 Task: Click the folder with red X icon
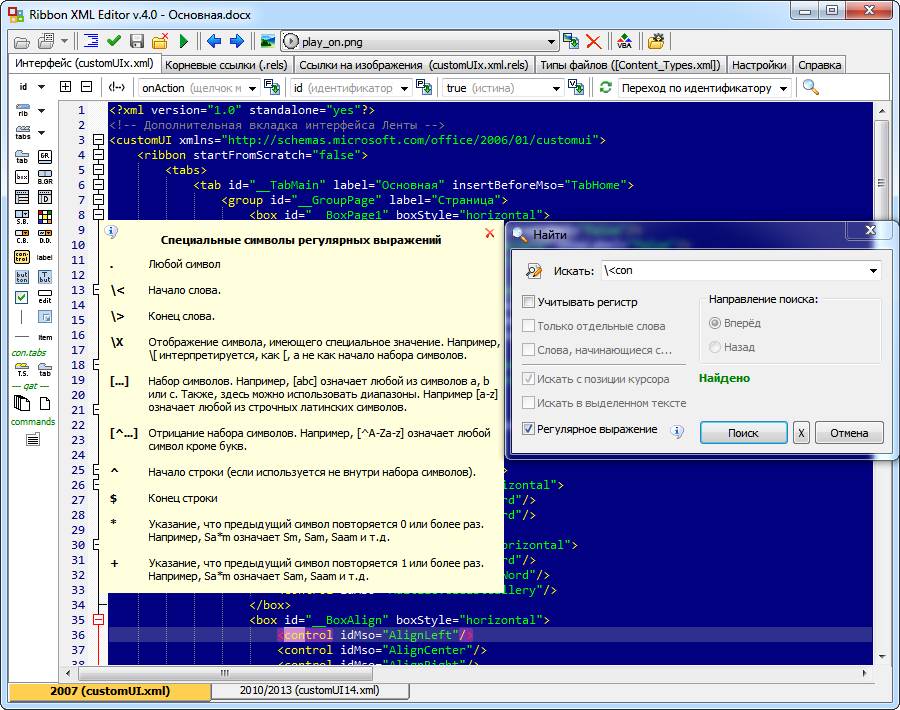pos(160,41)
